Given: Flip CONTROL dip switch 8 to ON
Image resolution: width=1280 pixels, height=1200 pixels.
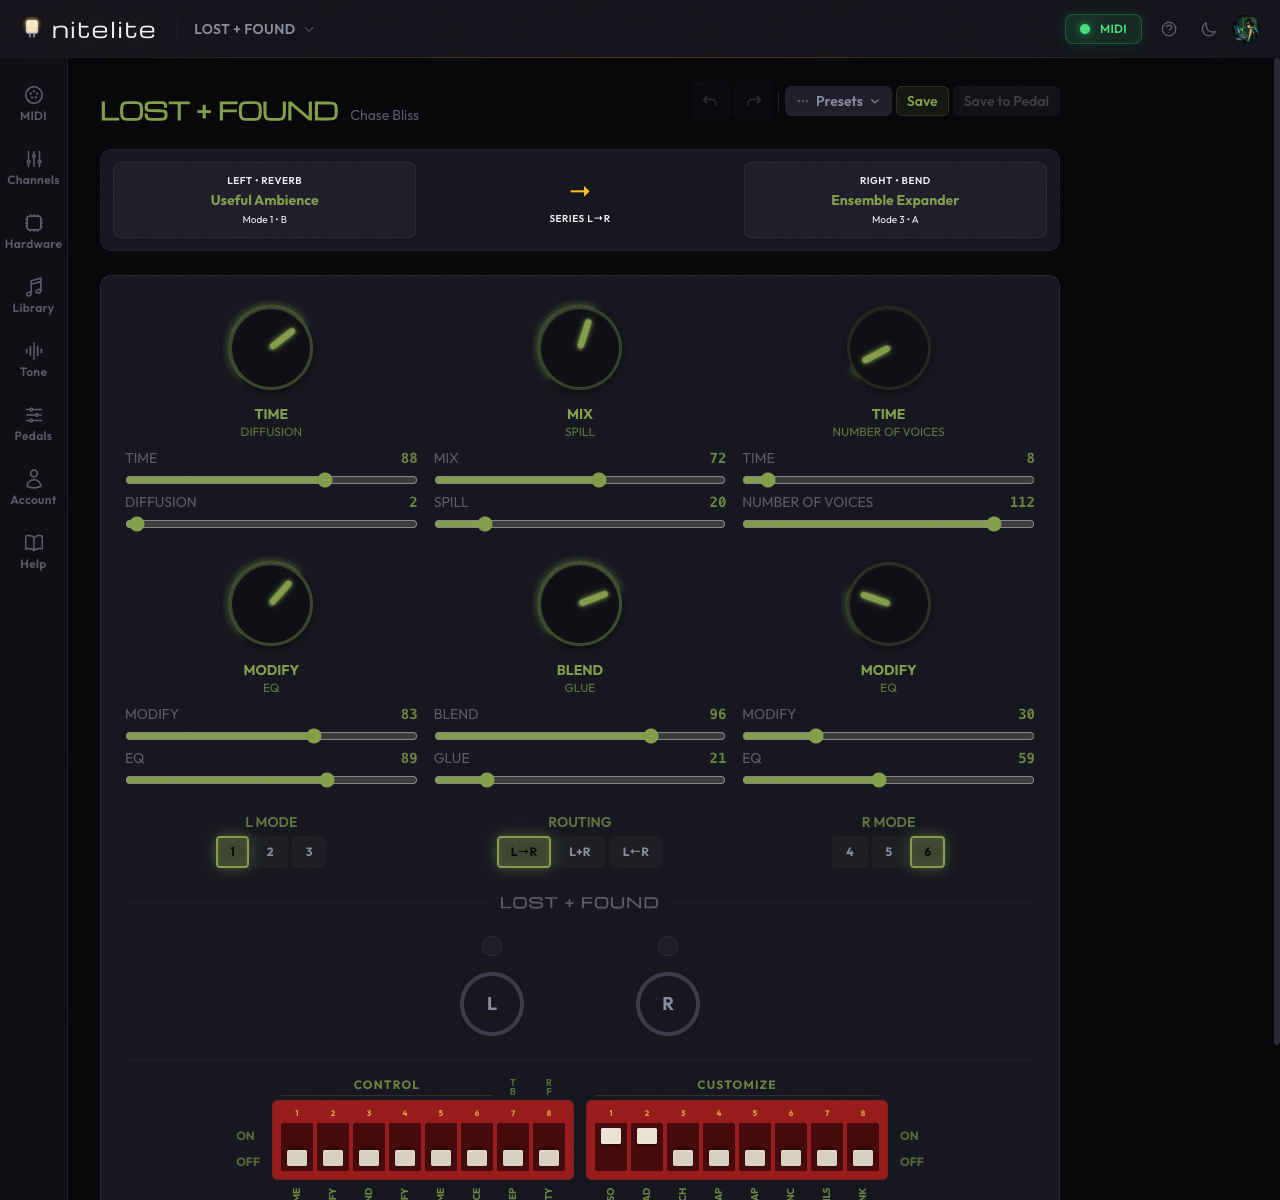Looking at the screenshot, I should (548, 1135).
